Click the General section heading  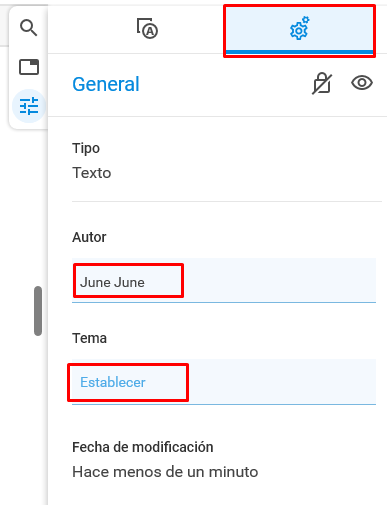click(x=106, y=84)
